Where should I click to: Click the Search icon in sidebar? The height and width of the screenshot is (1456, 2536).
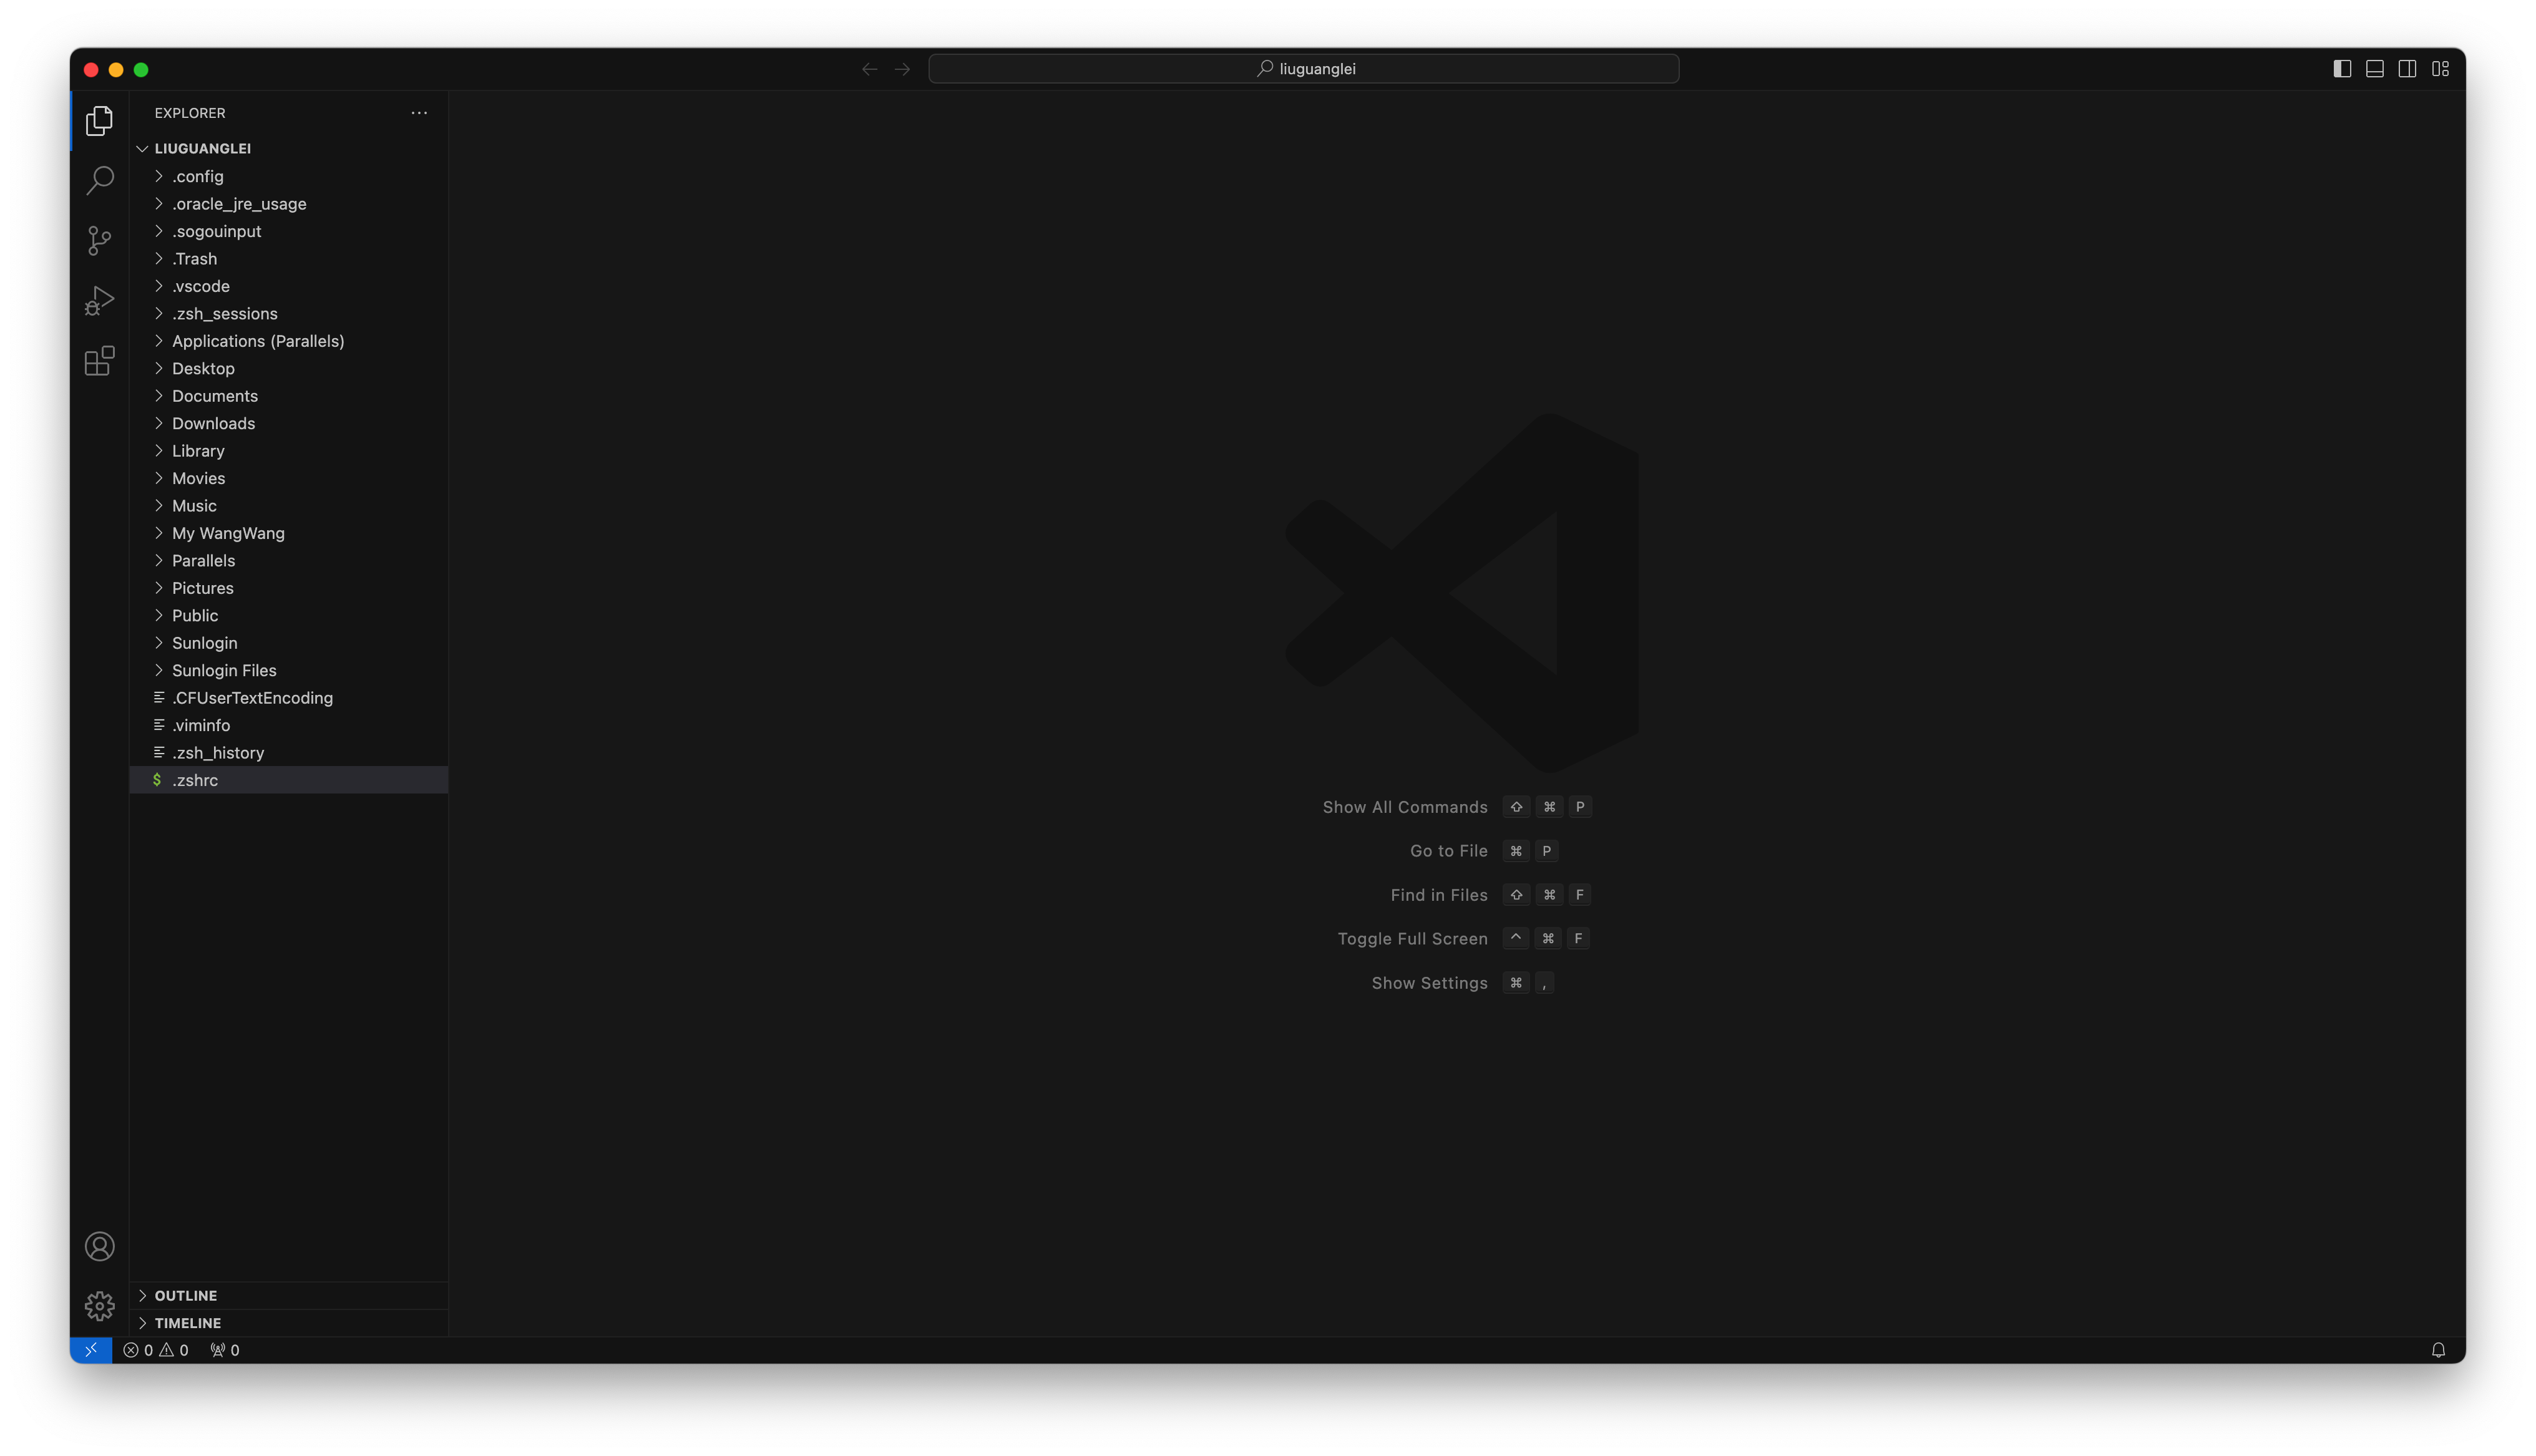[99, 180]
